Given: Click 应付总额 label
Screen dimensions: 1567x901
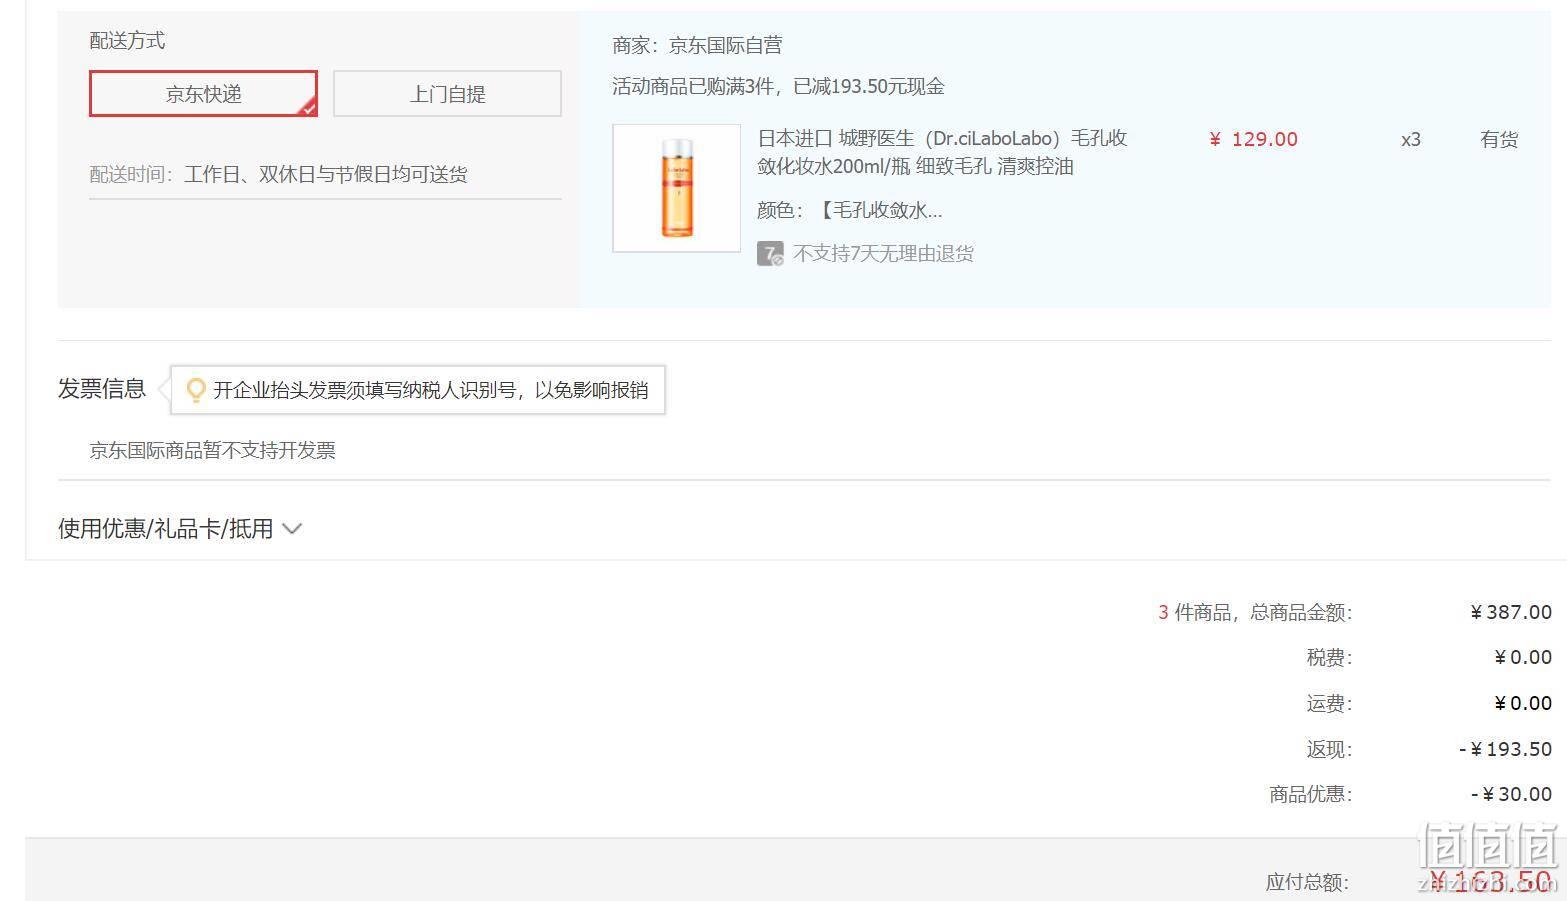Looking at the screenshot, I should [x=1308, y=882].
